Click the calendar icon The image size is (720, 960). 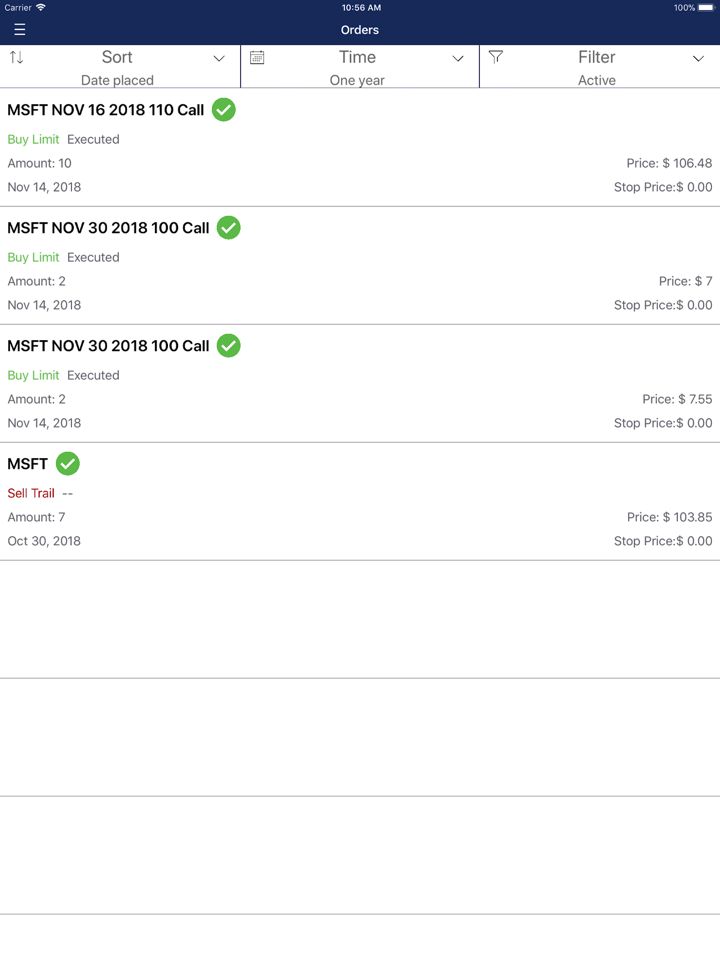(x=257, y=58)
